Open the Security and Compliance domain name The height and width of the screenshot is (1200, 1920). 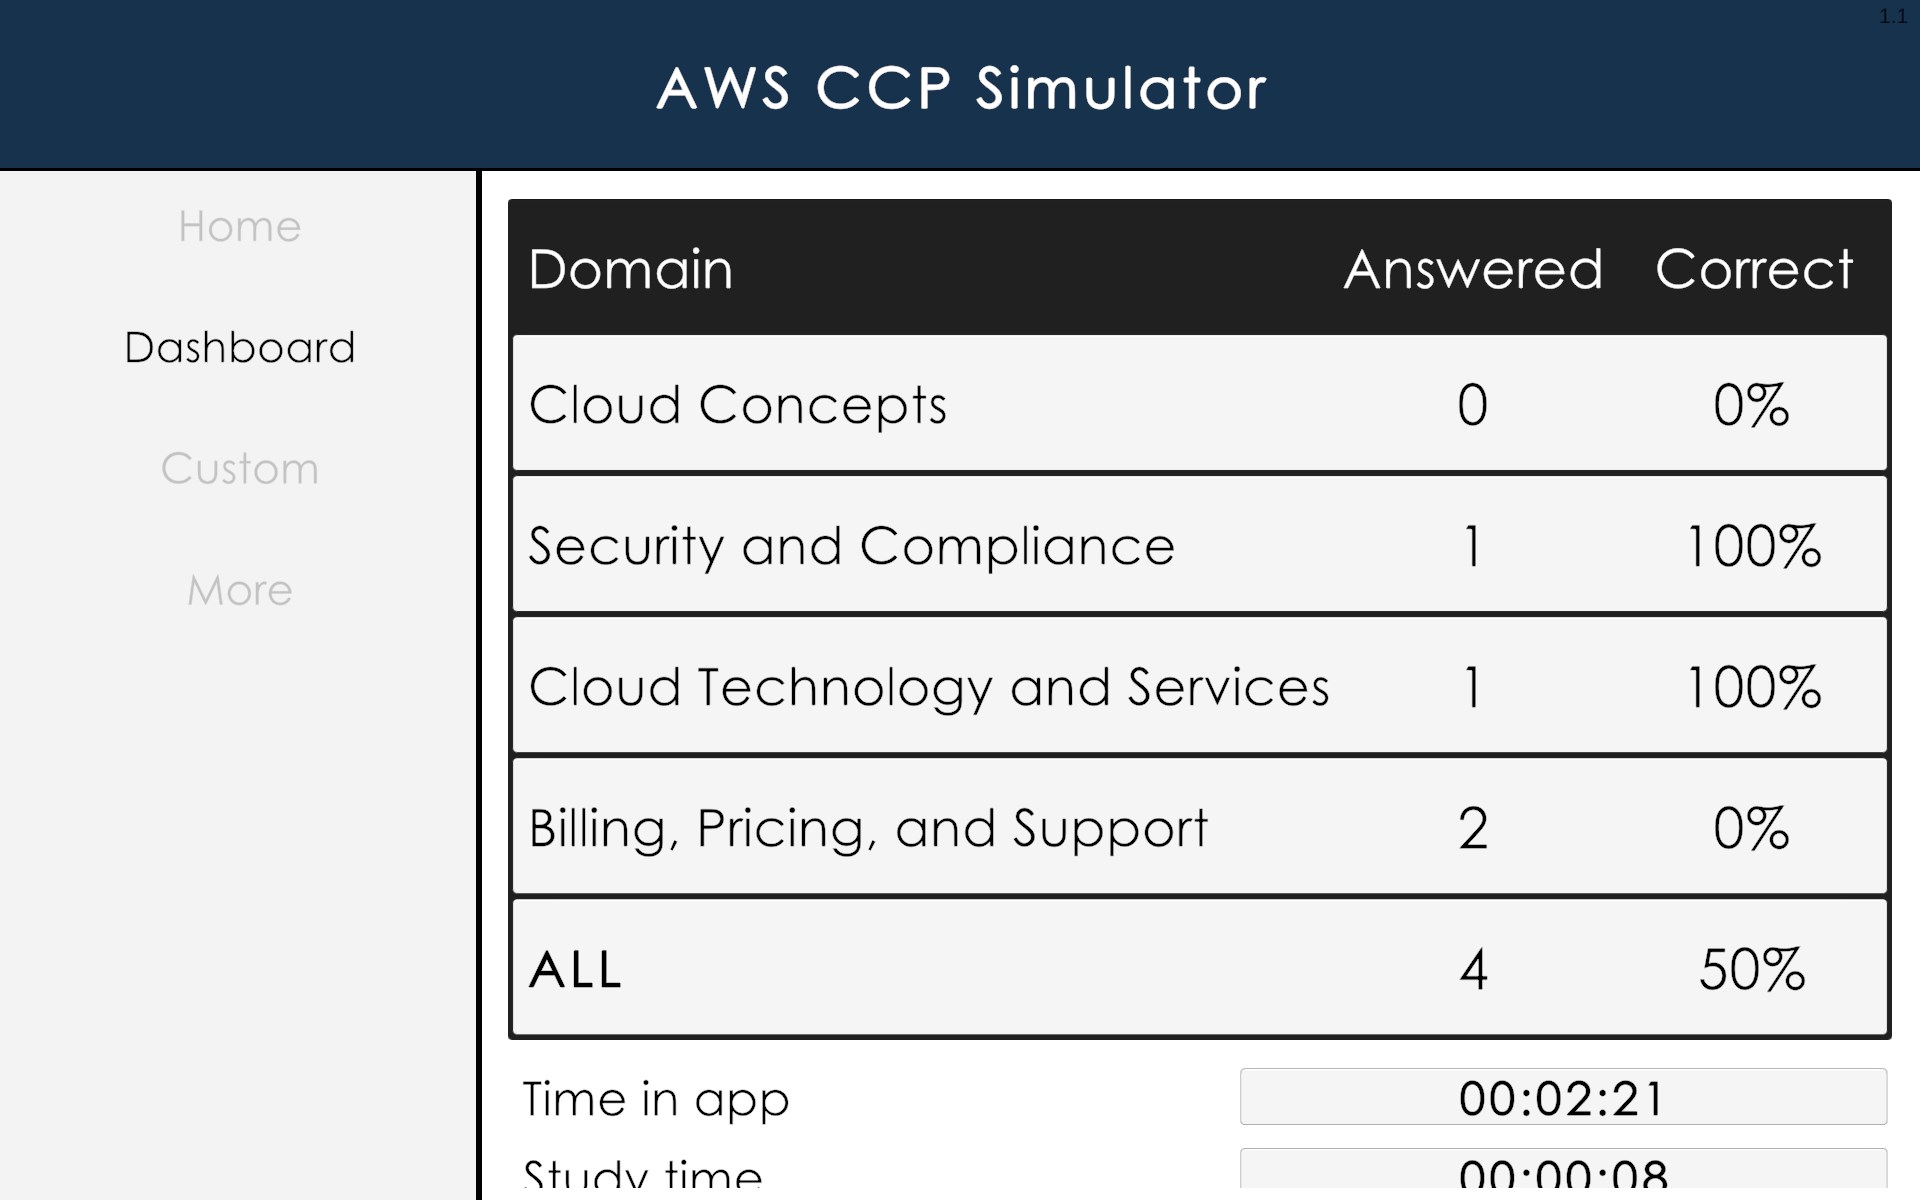851,546
